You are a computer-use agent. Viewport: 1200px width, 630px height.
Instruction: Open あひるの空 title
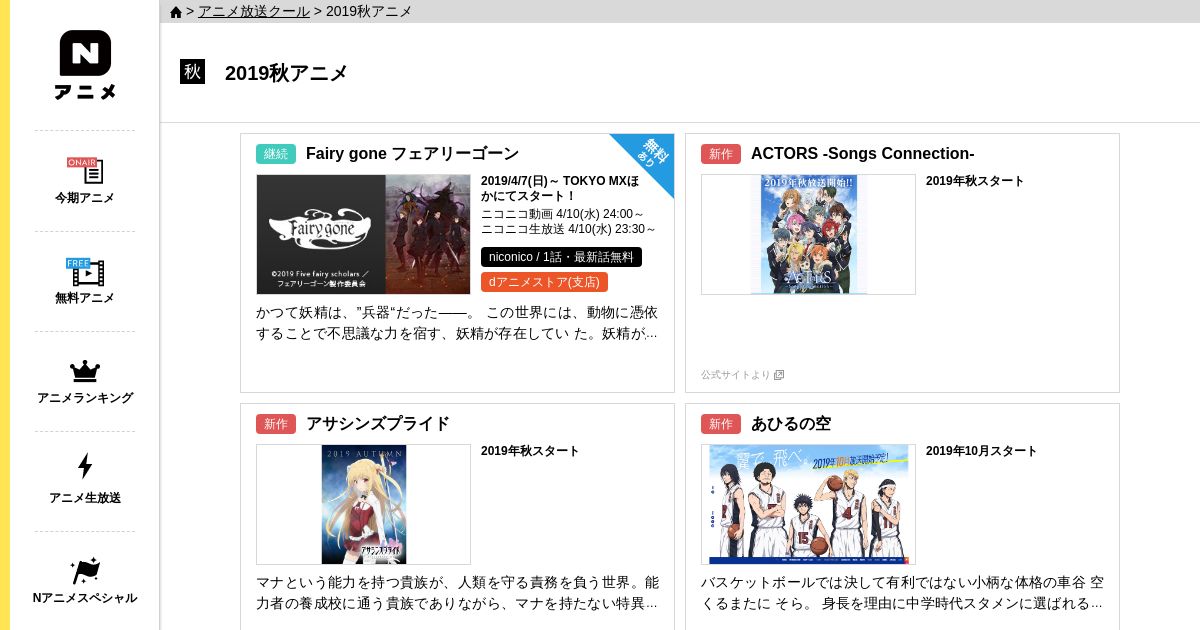pyautogui.click(x=790, y=423)
